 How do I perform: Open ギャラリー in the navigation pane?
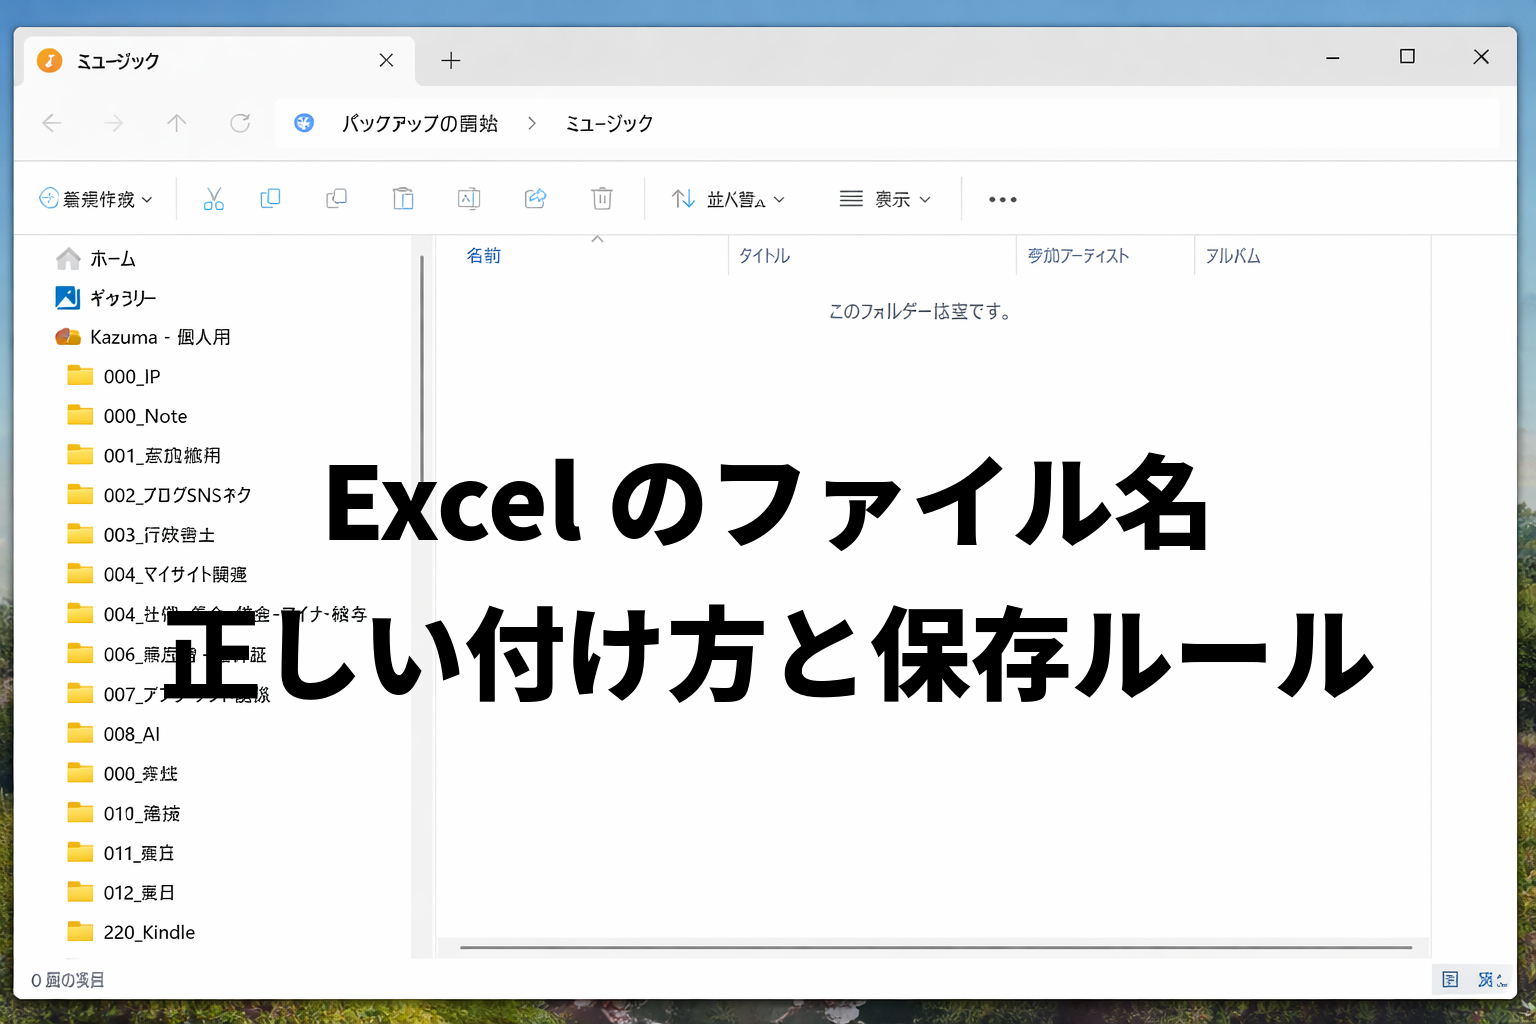123,298
